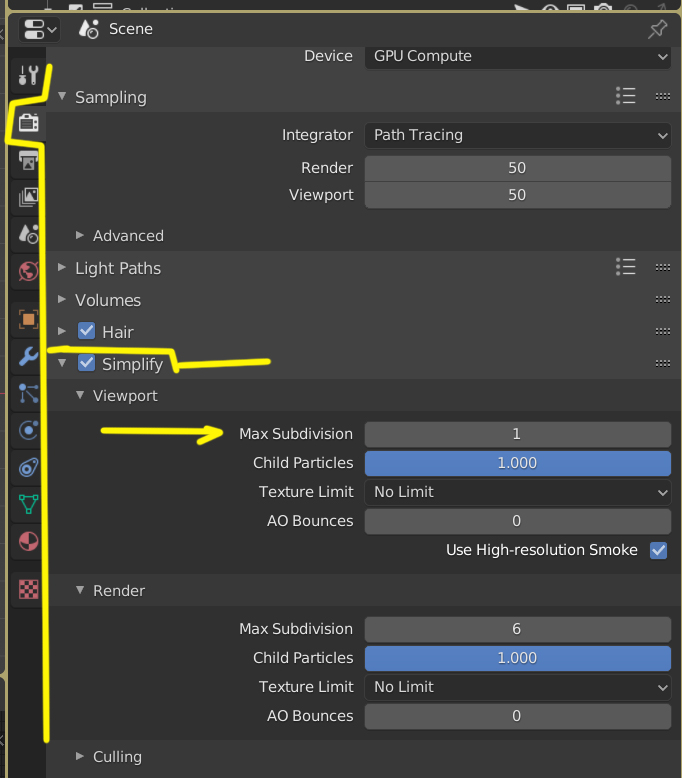Switch to Output properties tab
The height and width of the screenshot is (778, 682).
click(x=29, y=160)
